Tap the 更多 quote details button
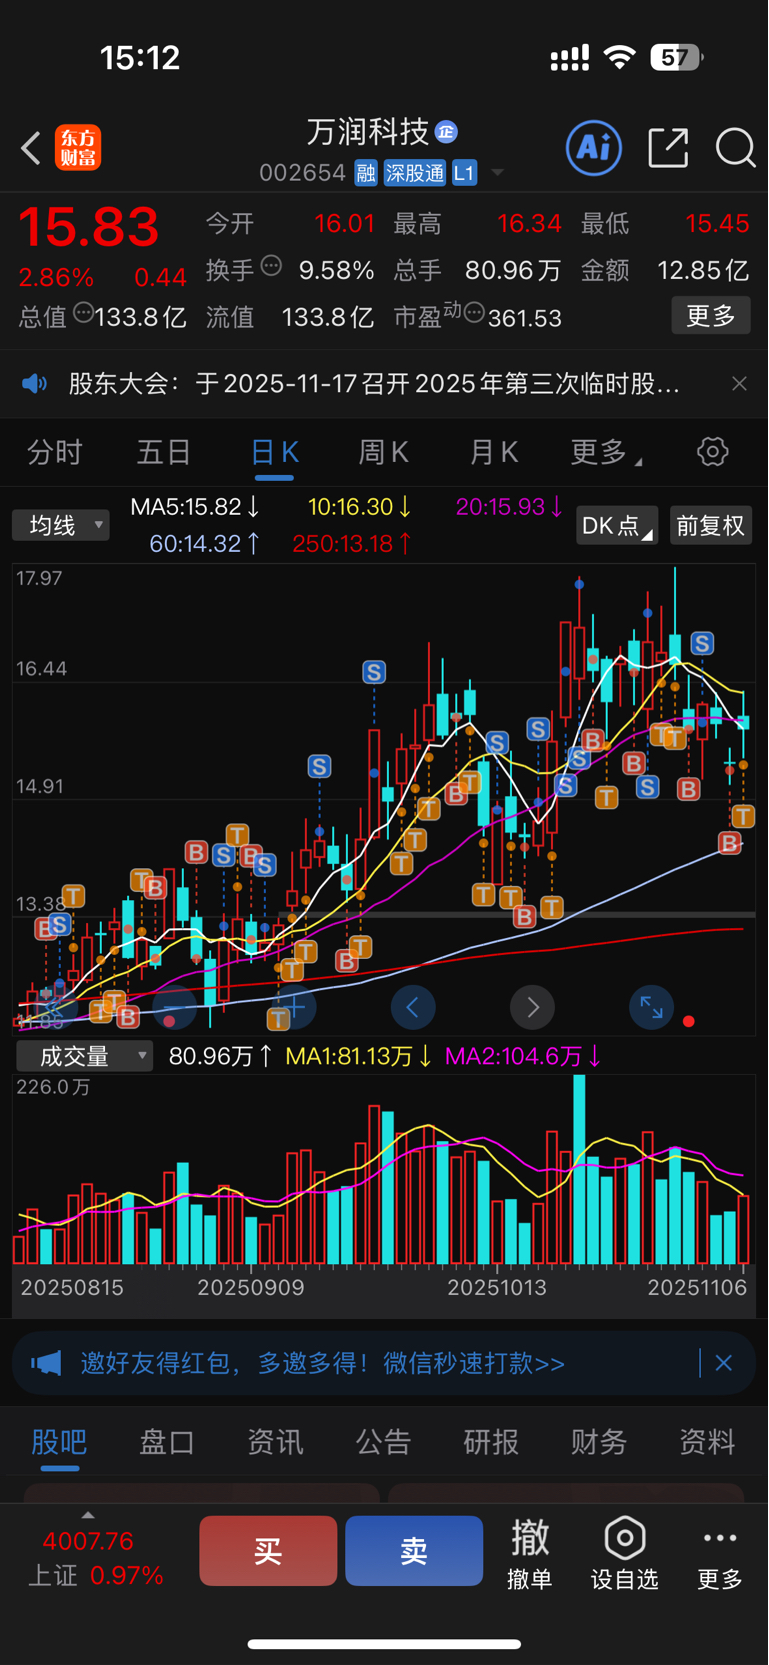This screenshot has height=1665, width=769. 711,316
